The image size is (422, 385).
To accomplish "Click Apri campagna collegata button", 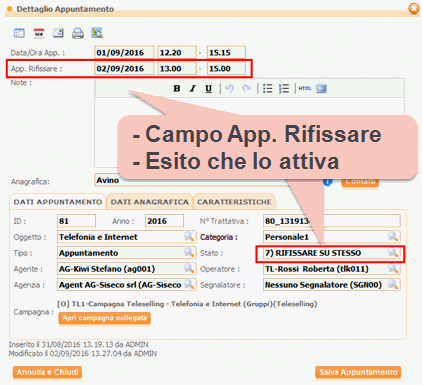I will tap(104, 318).
